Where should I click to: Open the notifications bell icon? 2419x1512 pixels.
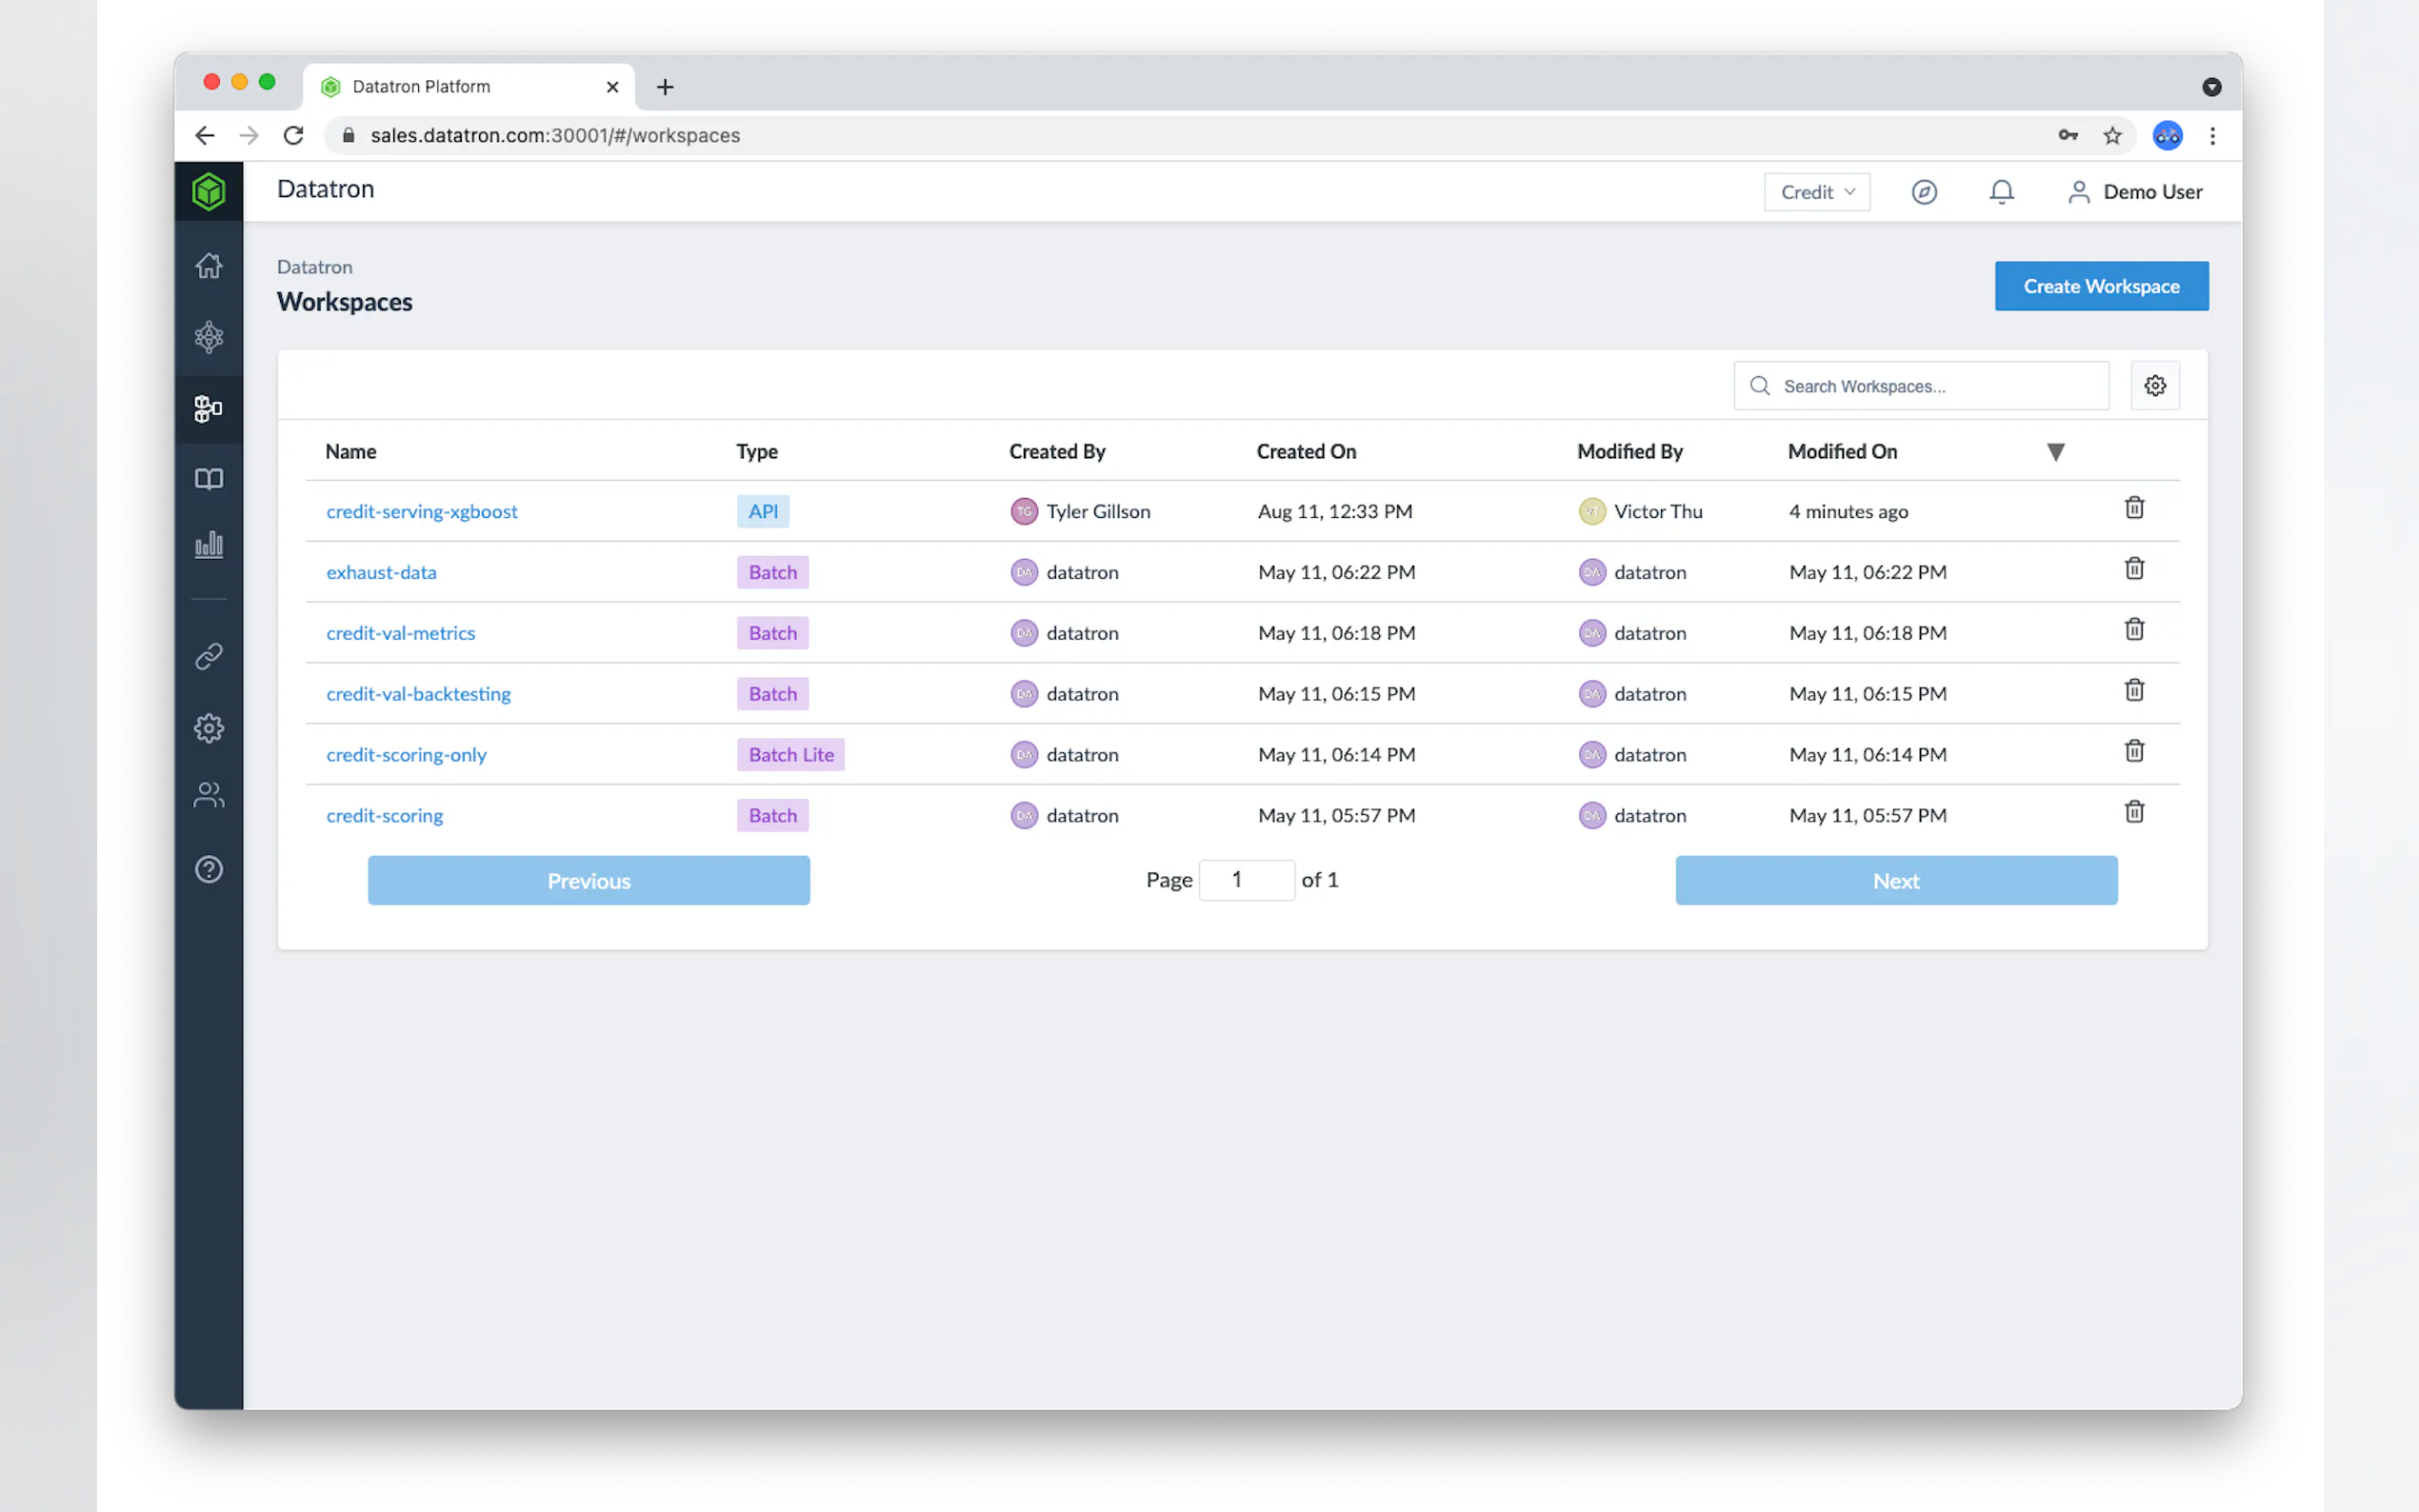coord(2001,192)
